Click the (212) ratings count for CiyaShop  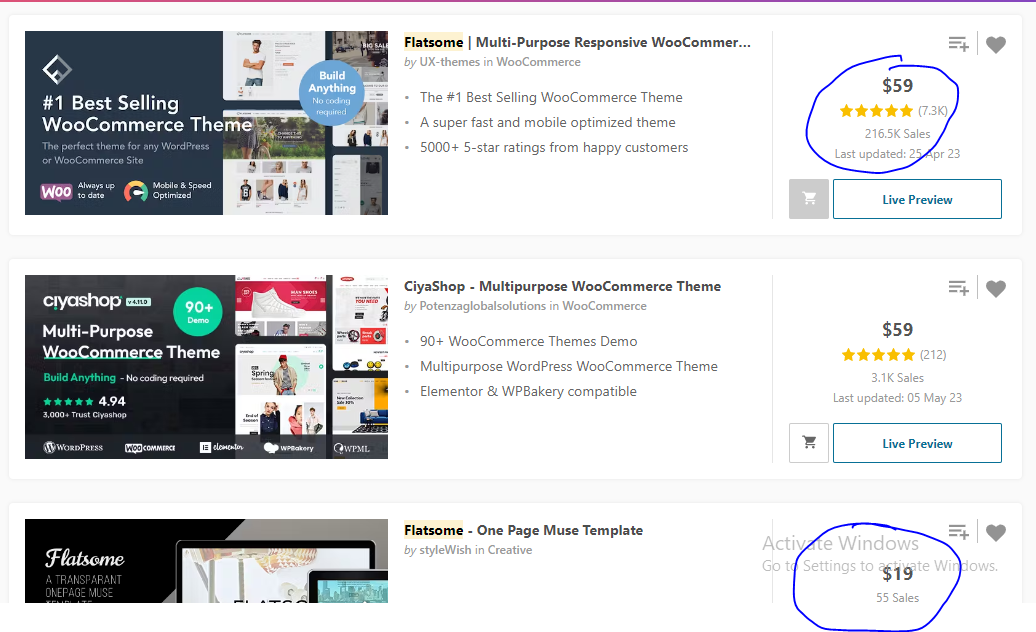tap(933, 355)
